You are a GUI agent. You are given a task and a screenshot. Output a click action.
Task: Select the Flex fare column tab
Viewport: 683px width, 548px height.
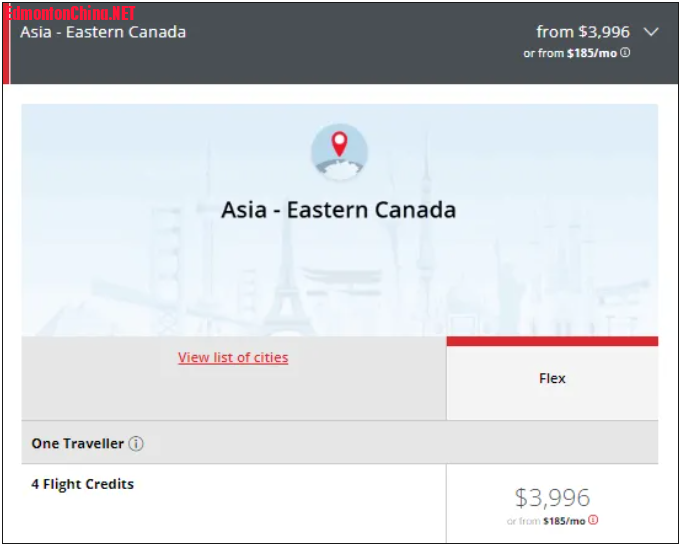click(552, 379)
